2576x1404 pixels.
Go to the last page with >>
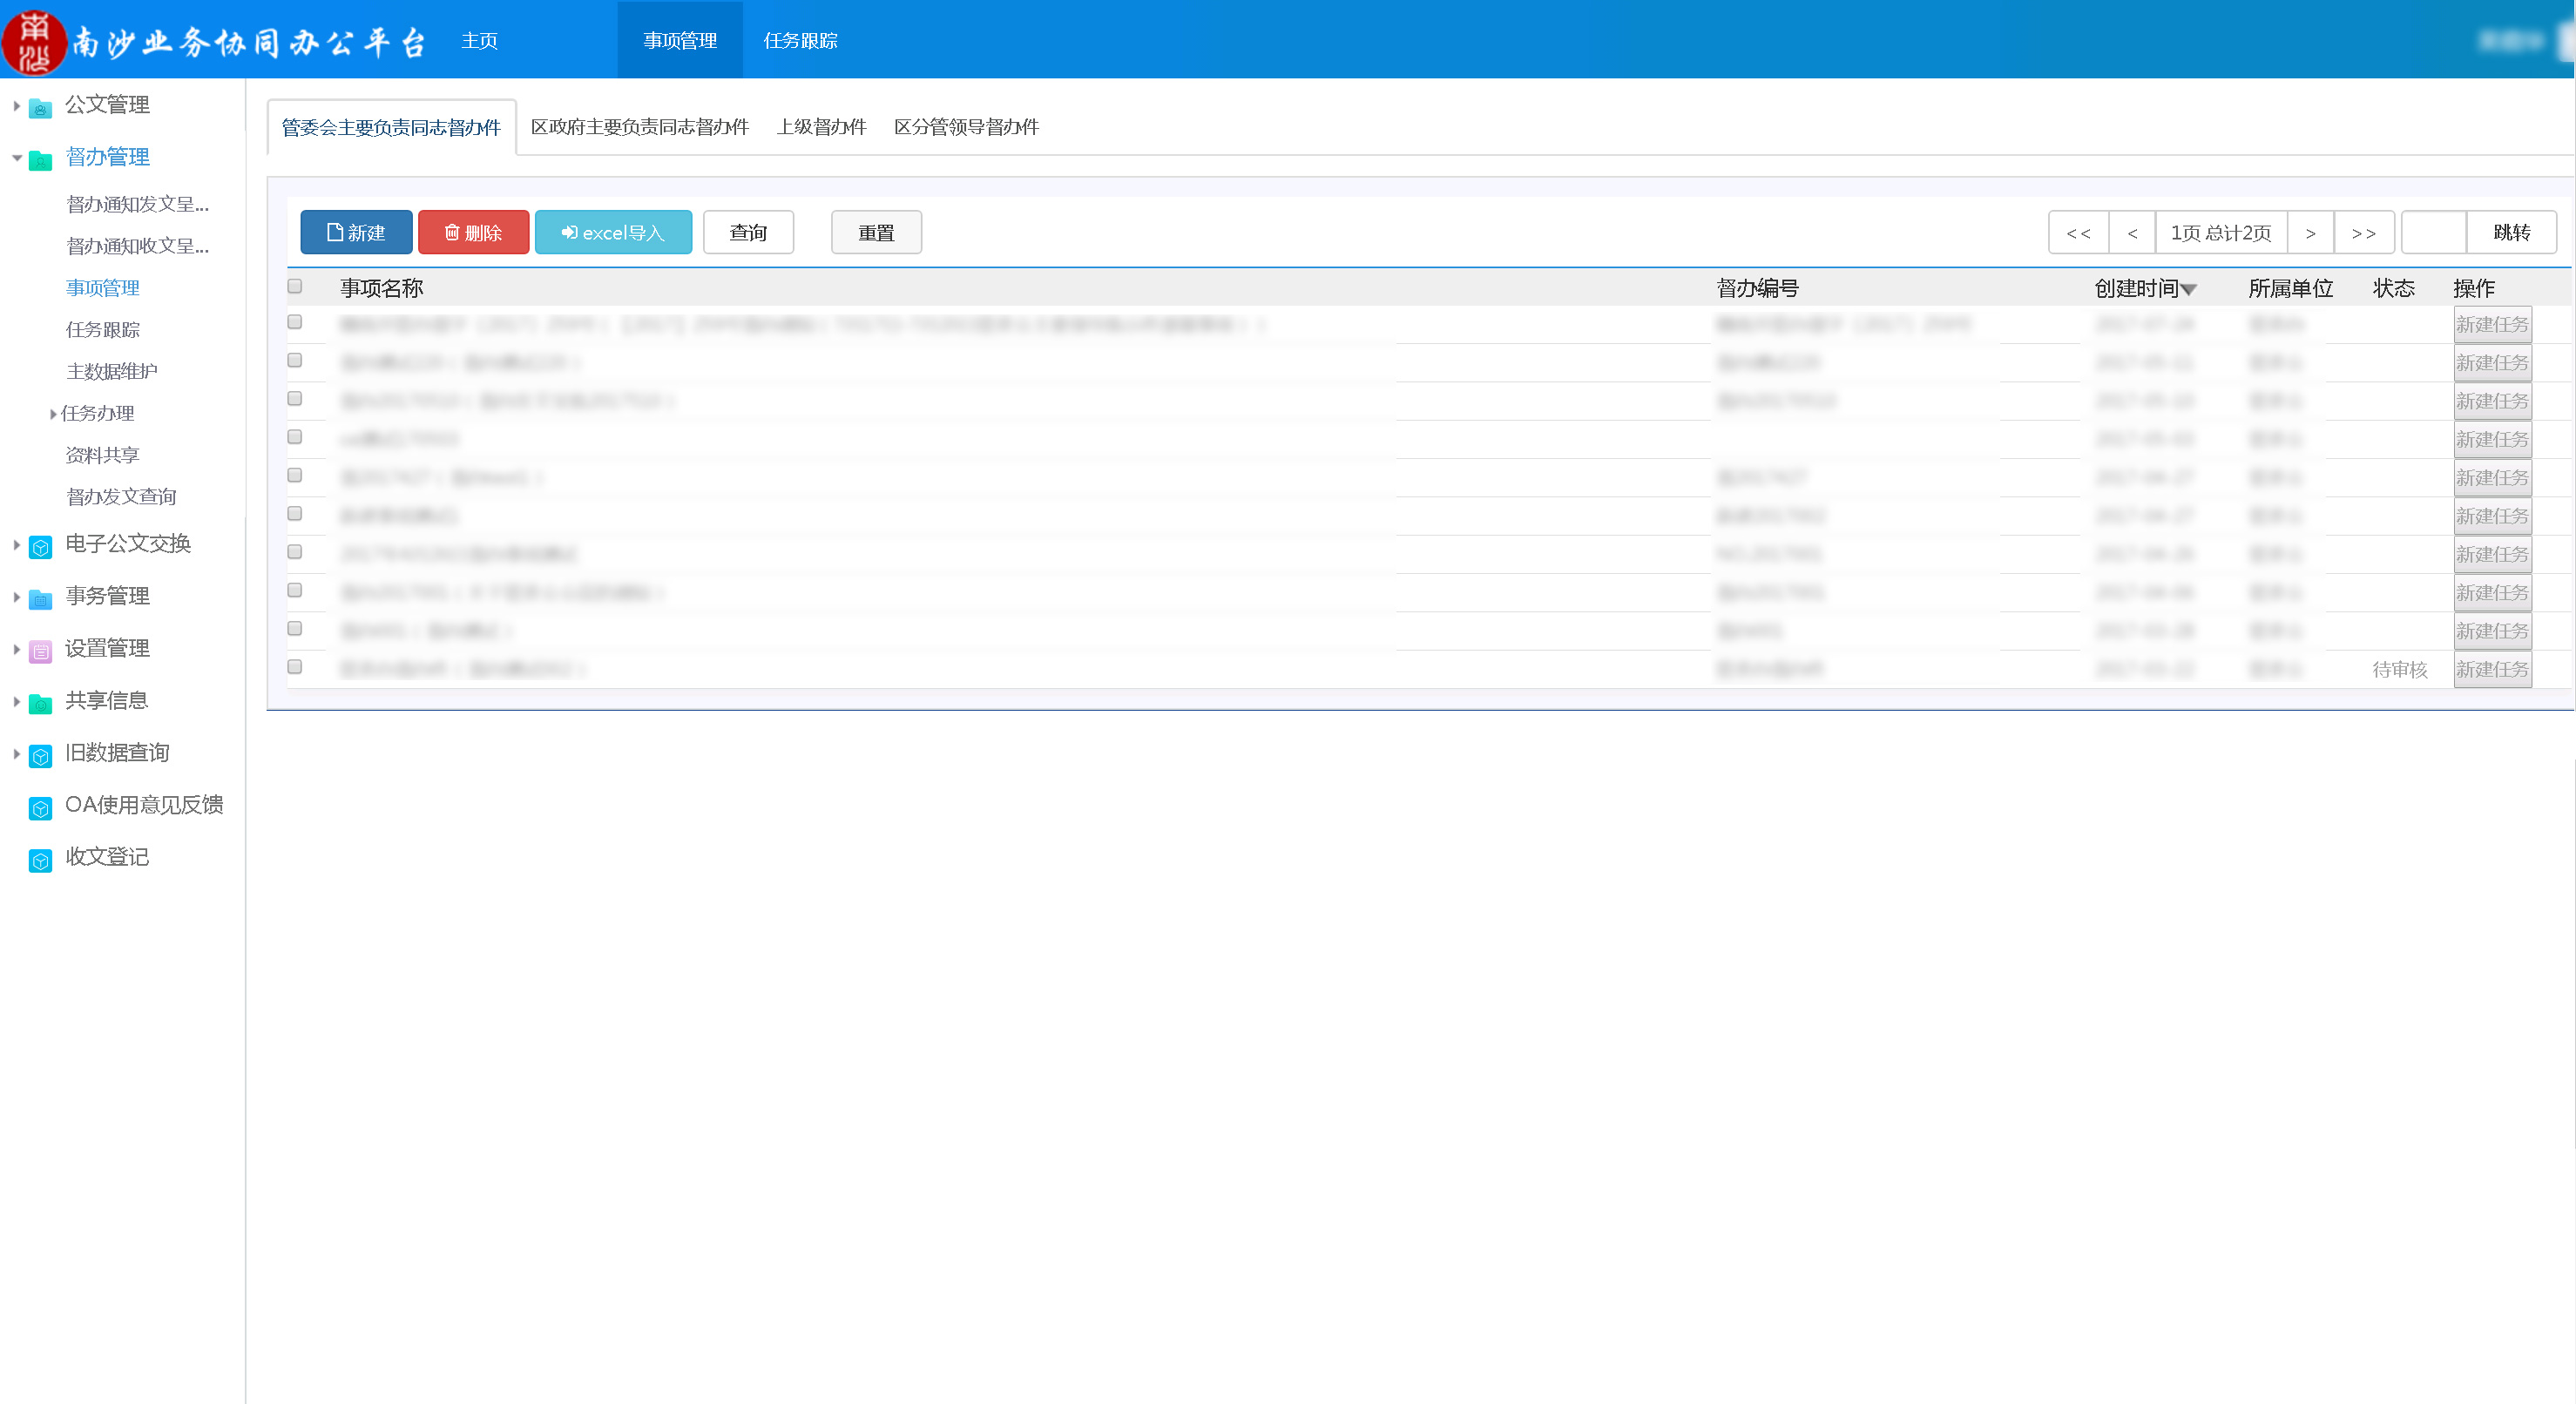pyautogui.click(x=2364, y=232)
